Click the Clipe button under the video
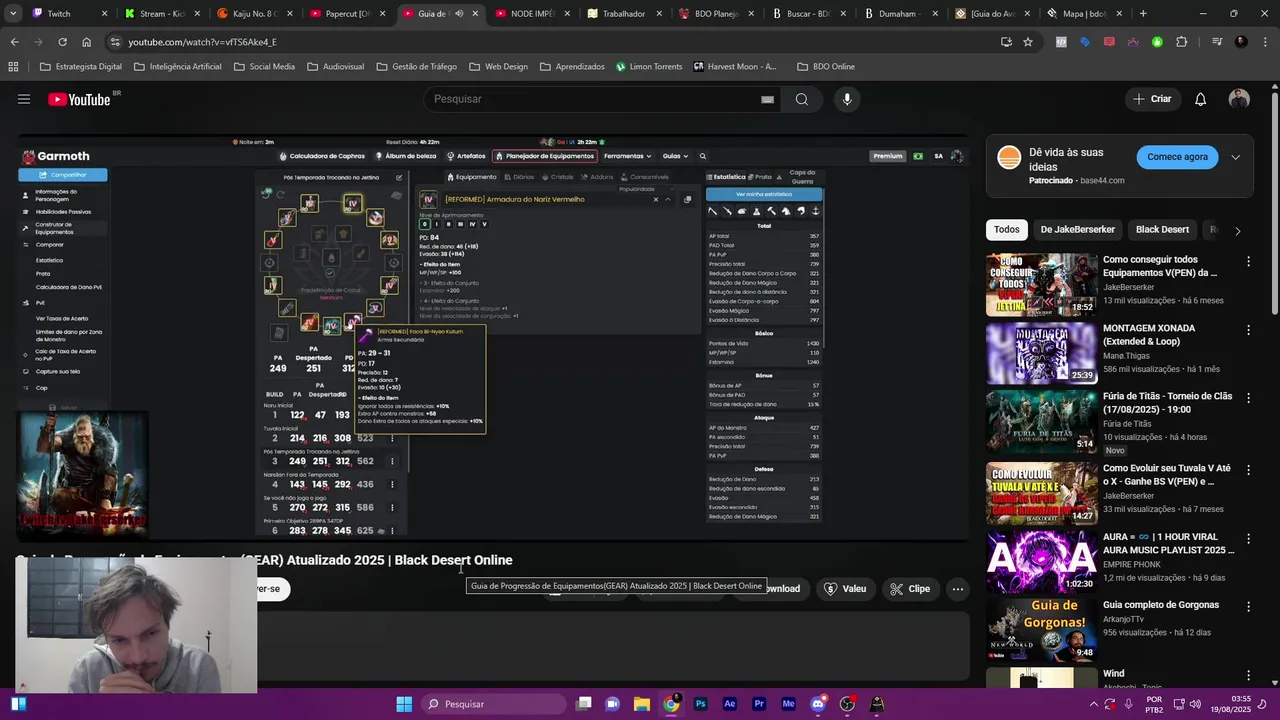1280x720 pixels. 910,589
